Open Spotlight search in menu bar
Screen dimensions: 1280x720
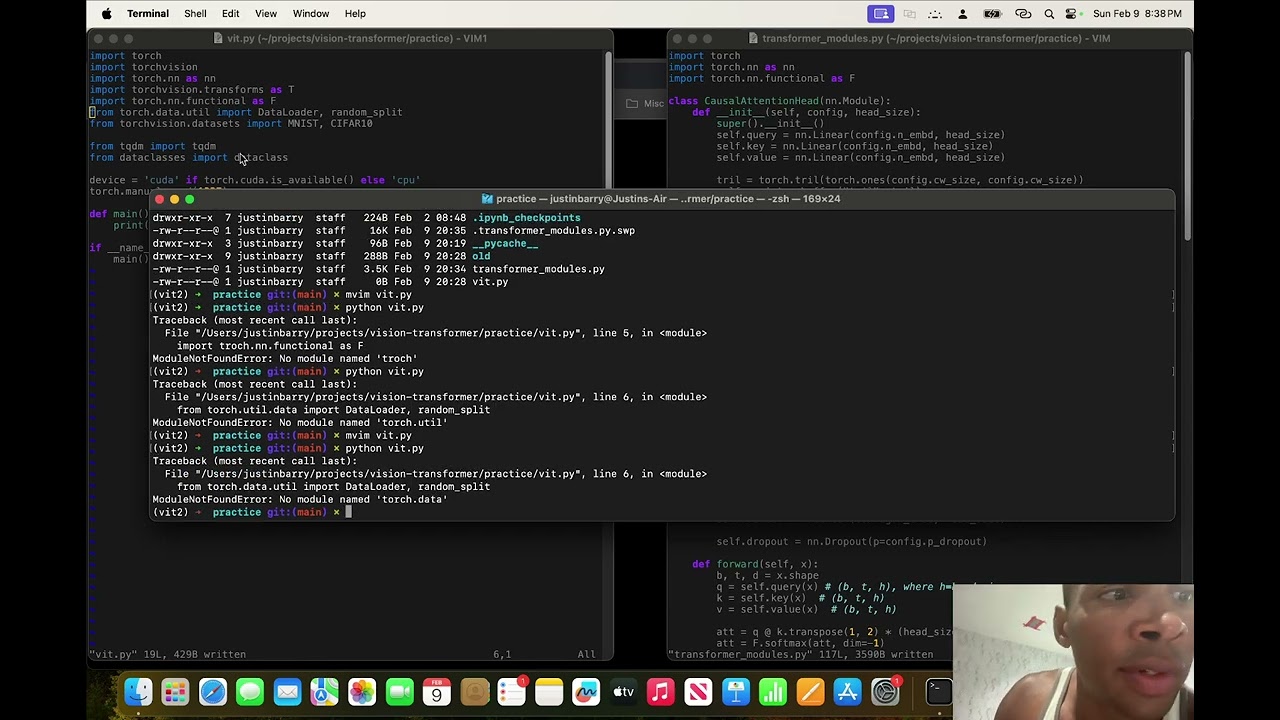pyautogui.click(x=1049, y=14)
